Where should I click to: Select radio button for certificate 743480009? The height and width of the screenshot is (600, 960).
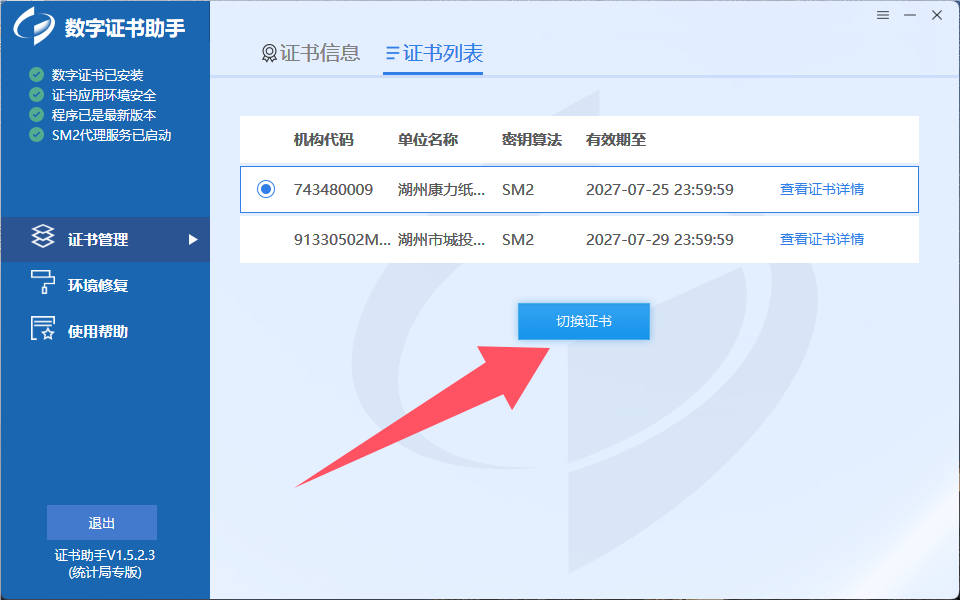click(x=266, y=189)
